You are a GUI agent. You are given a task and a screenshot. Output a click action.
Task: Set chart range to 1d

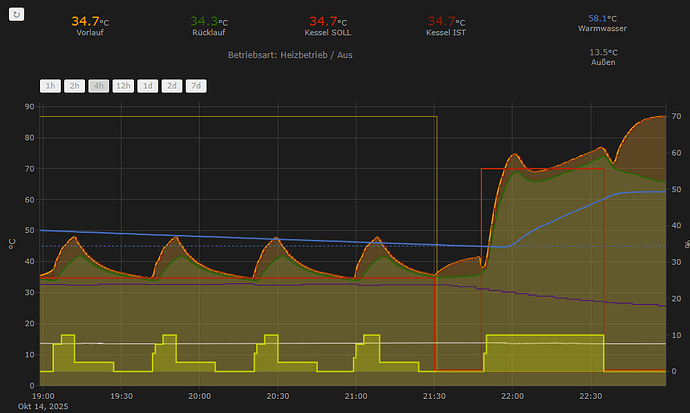pos(148,86)
